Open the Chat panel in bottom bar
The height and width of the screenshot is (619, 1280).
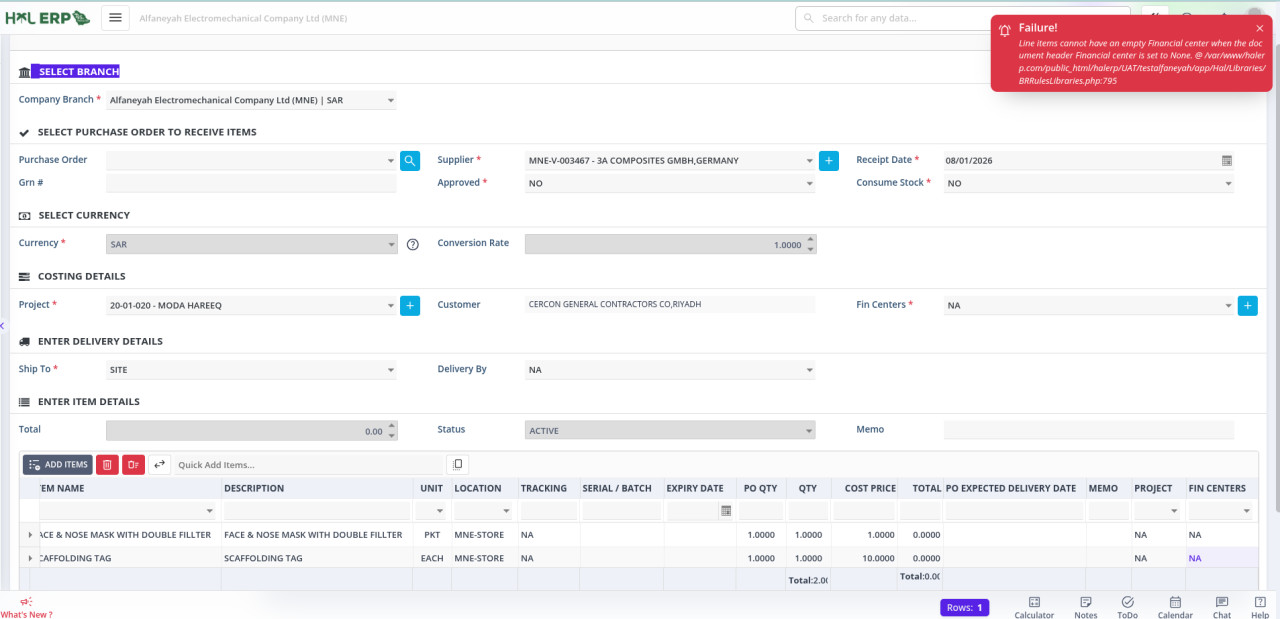point(1221,607)
